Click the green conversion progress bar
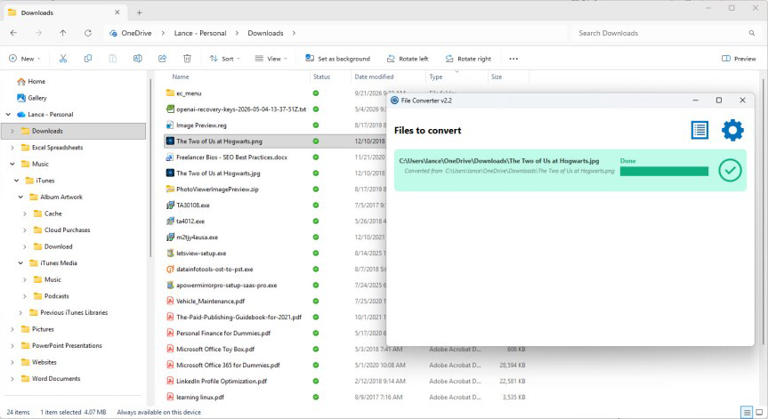Viewport: 768px width, 419px height. pyautogui.click(x=664, y=171)
